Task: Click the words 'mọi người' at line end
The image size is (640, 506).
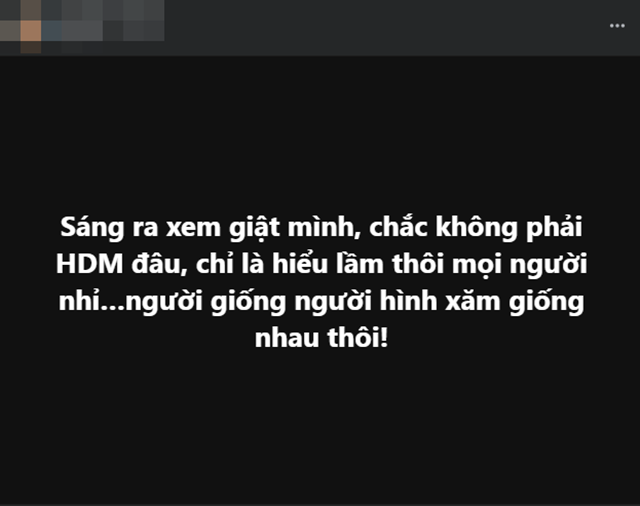Action: [520, 265]
